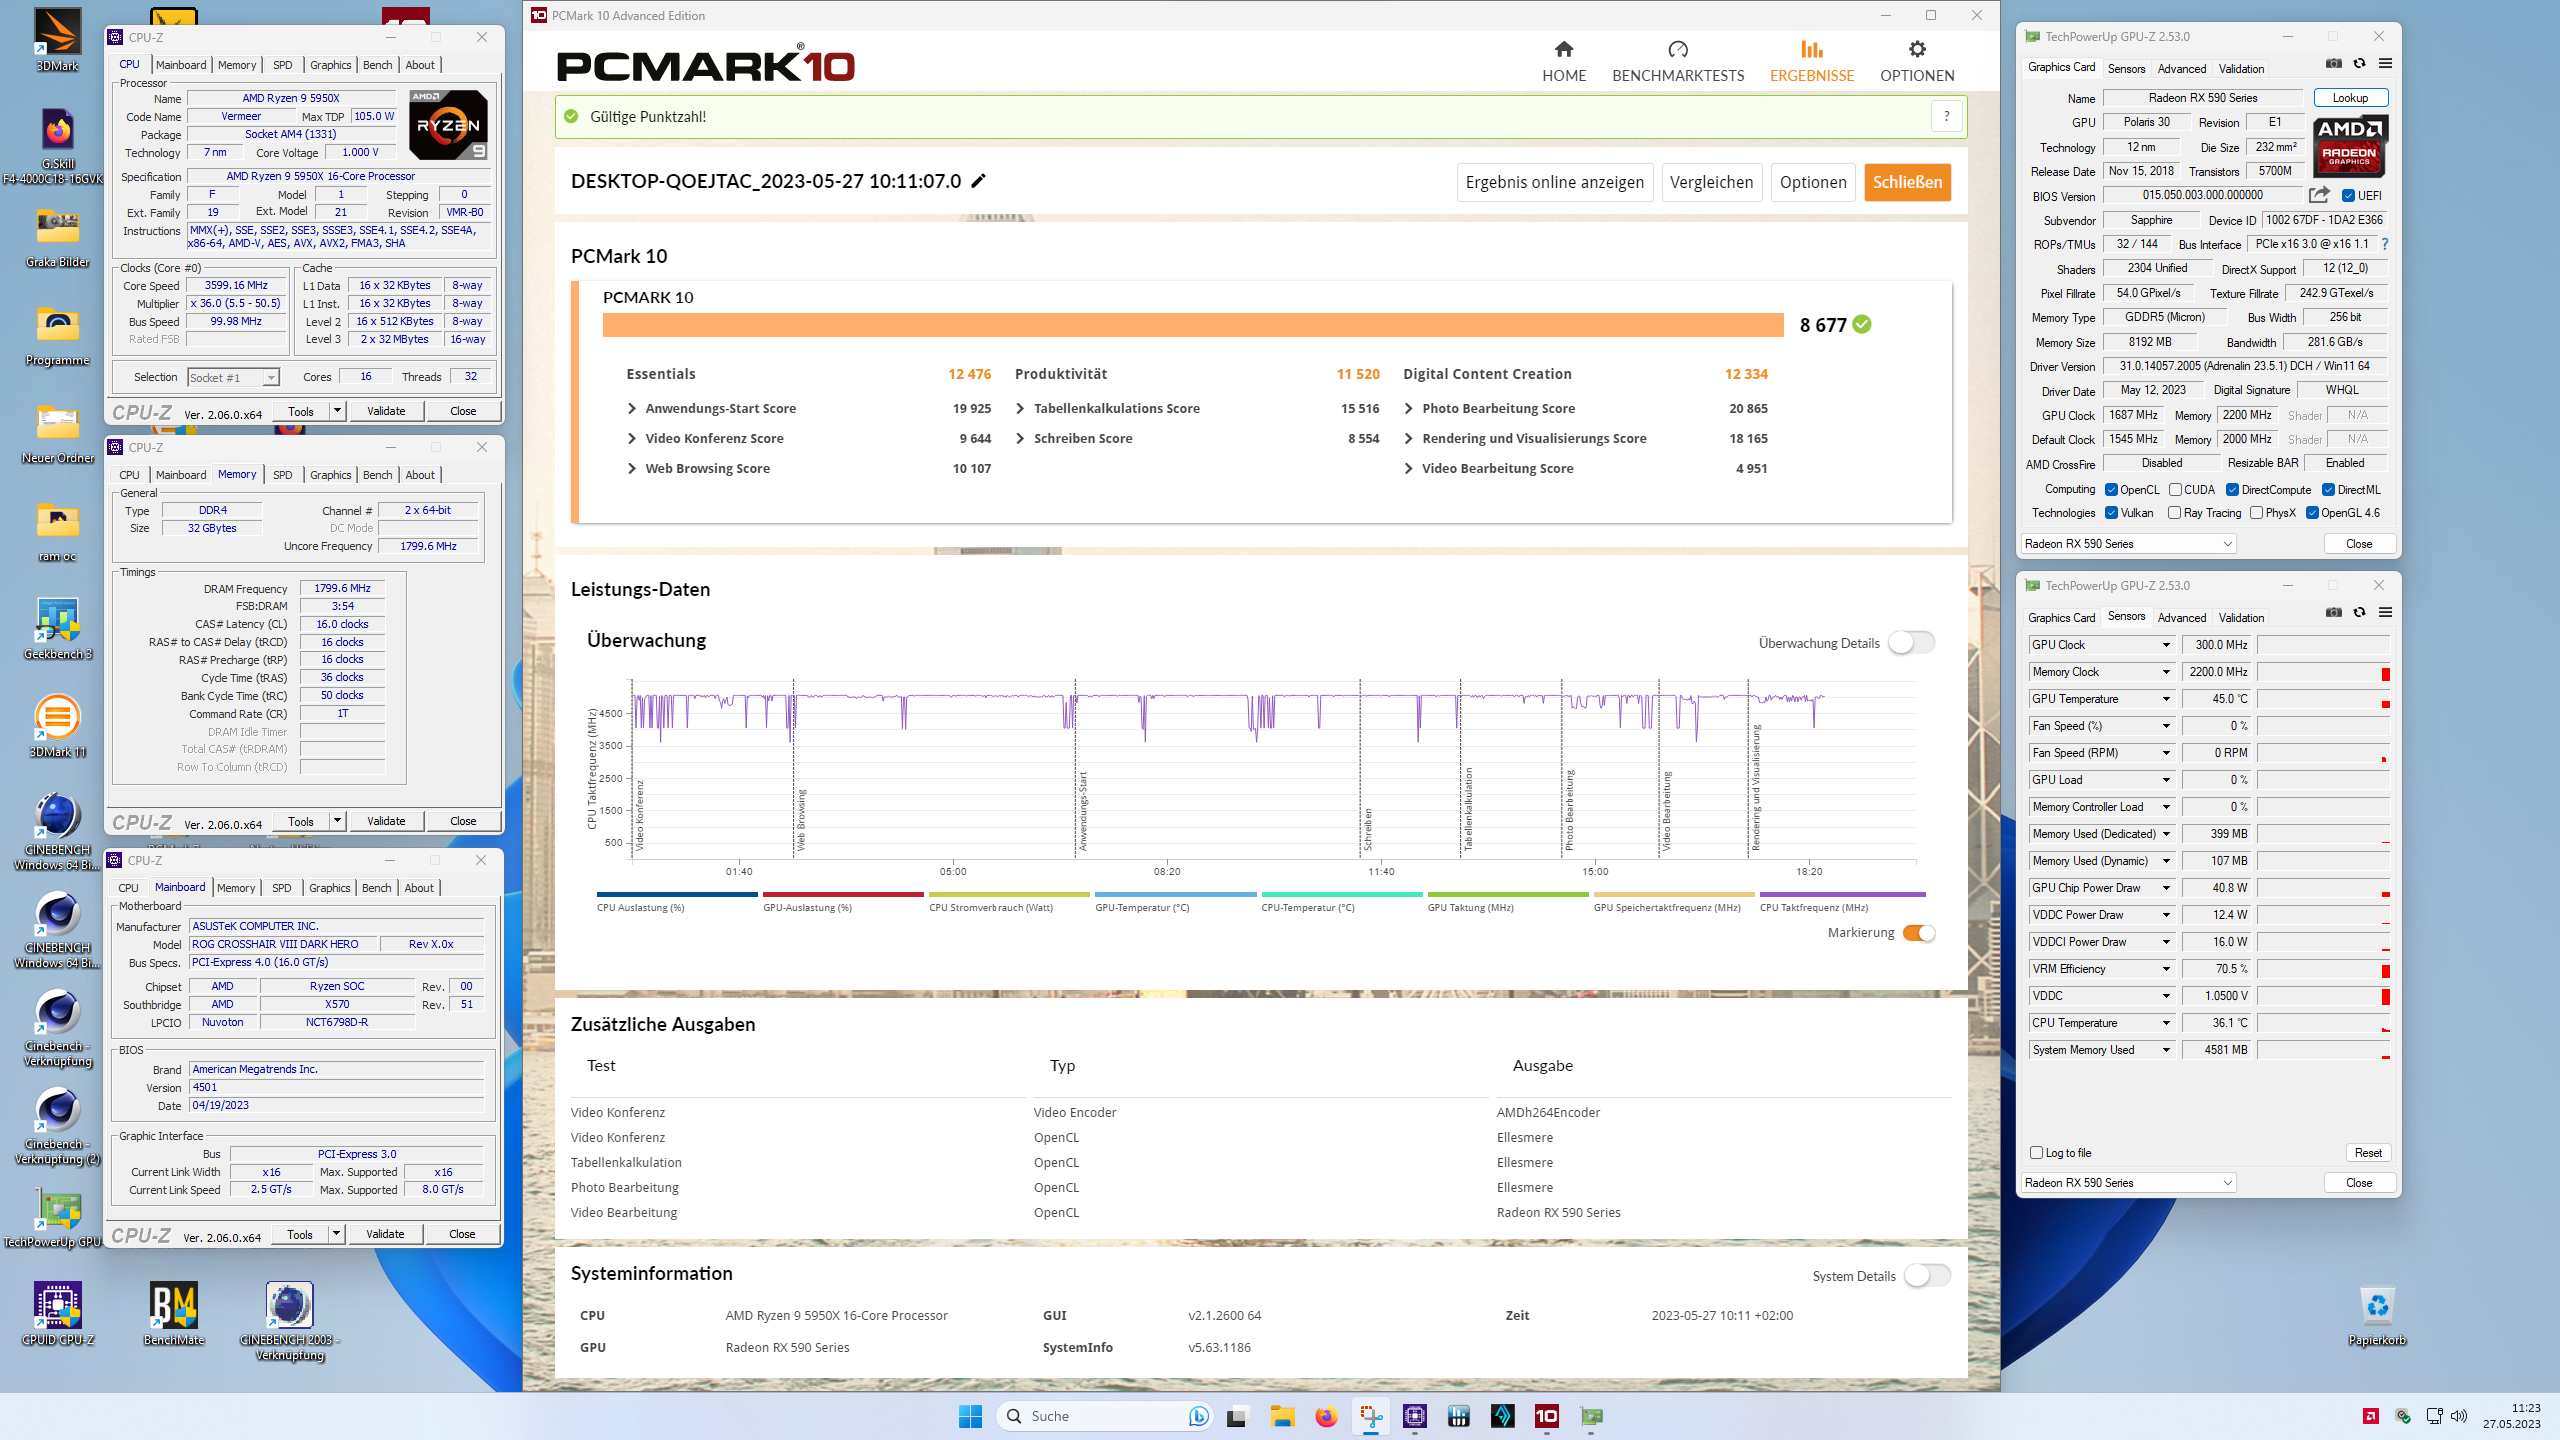Viewport: 2560px width, 1440px height.
Task: Switch to SPD tab in Memory CPU-Z window
Action: 283,475
